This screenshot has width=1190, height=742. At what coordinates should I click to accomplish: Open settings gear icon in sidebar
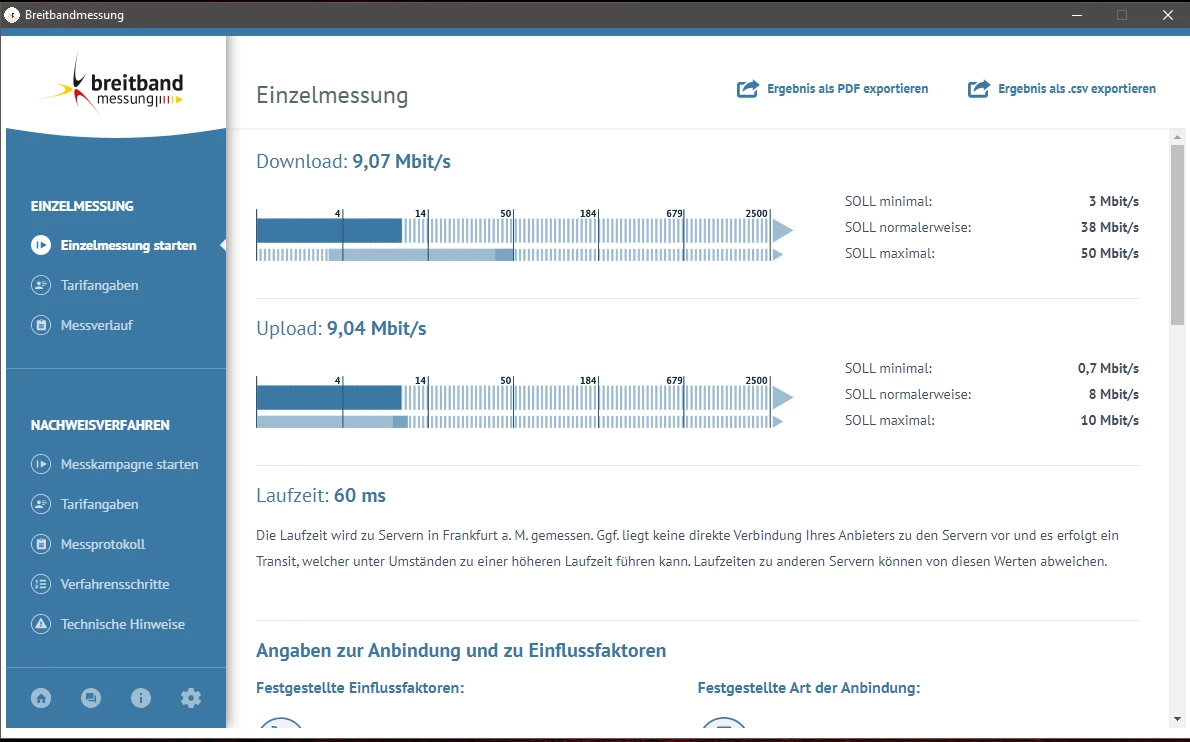(191, 698)
